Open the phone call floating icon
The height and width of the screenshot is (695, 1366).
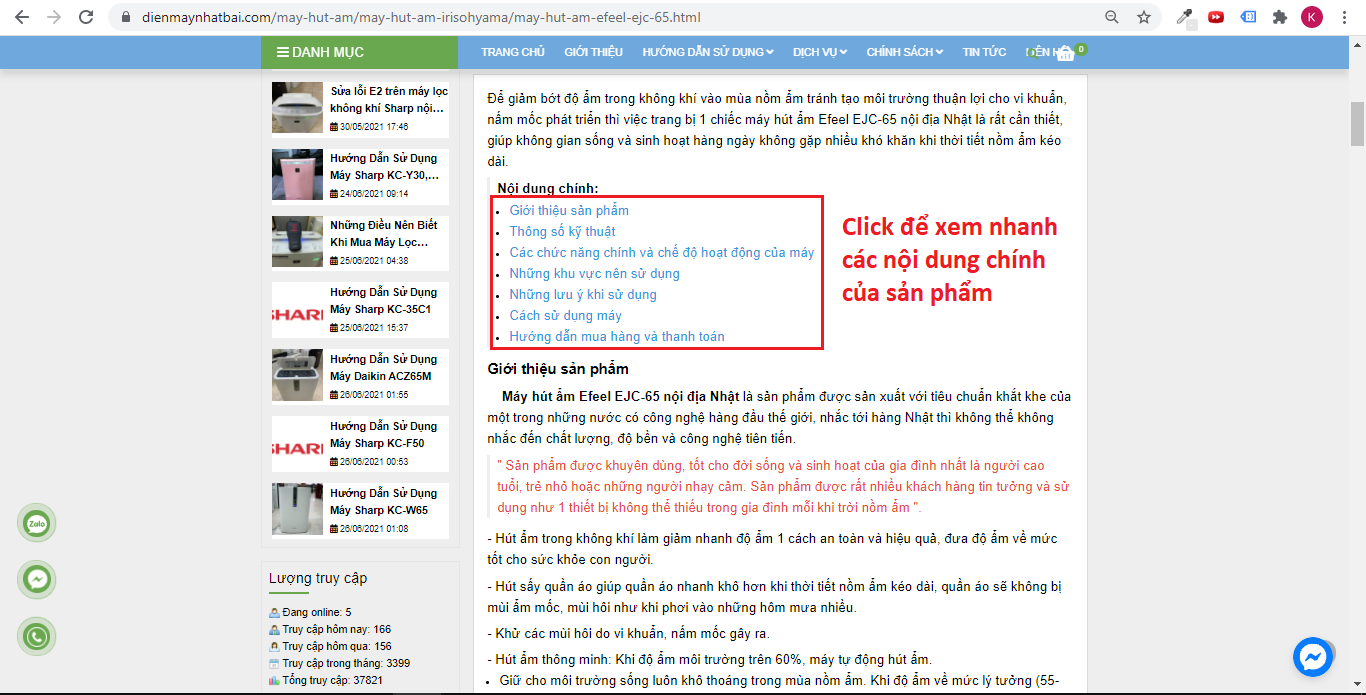coord(37,637)
